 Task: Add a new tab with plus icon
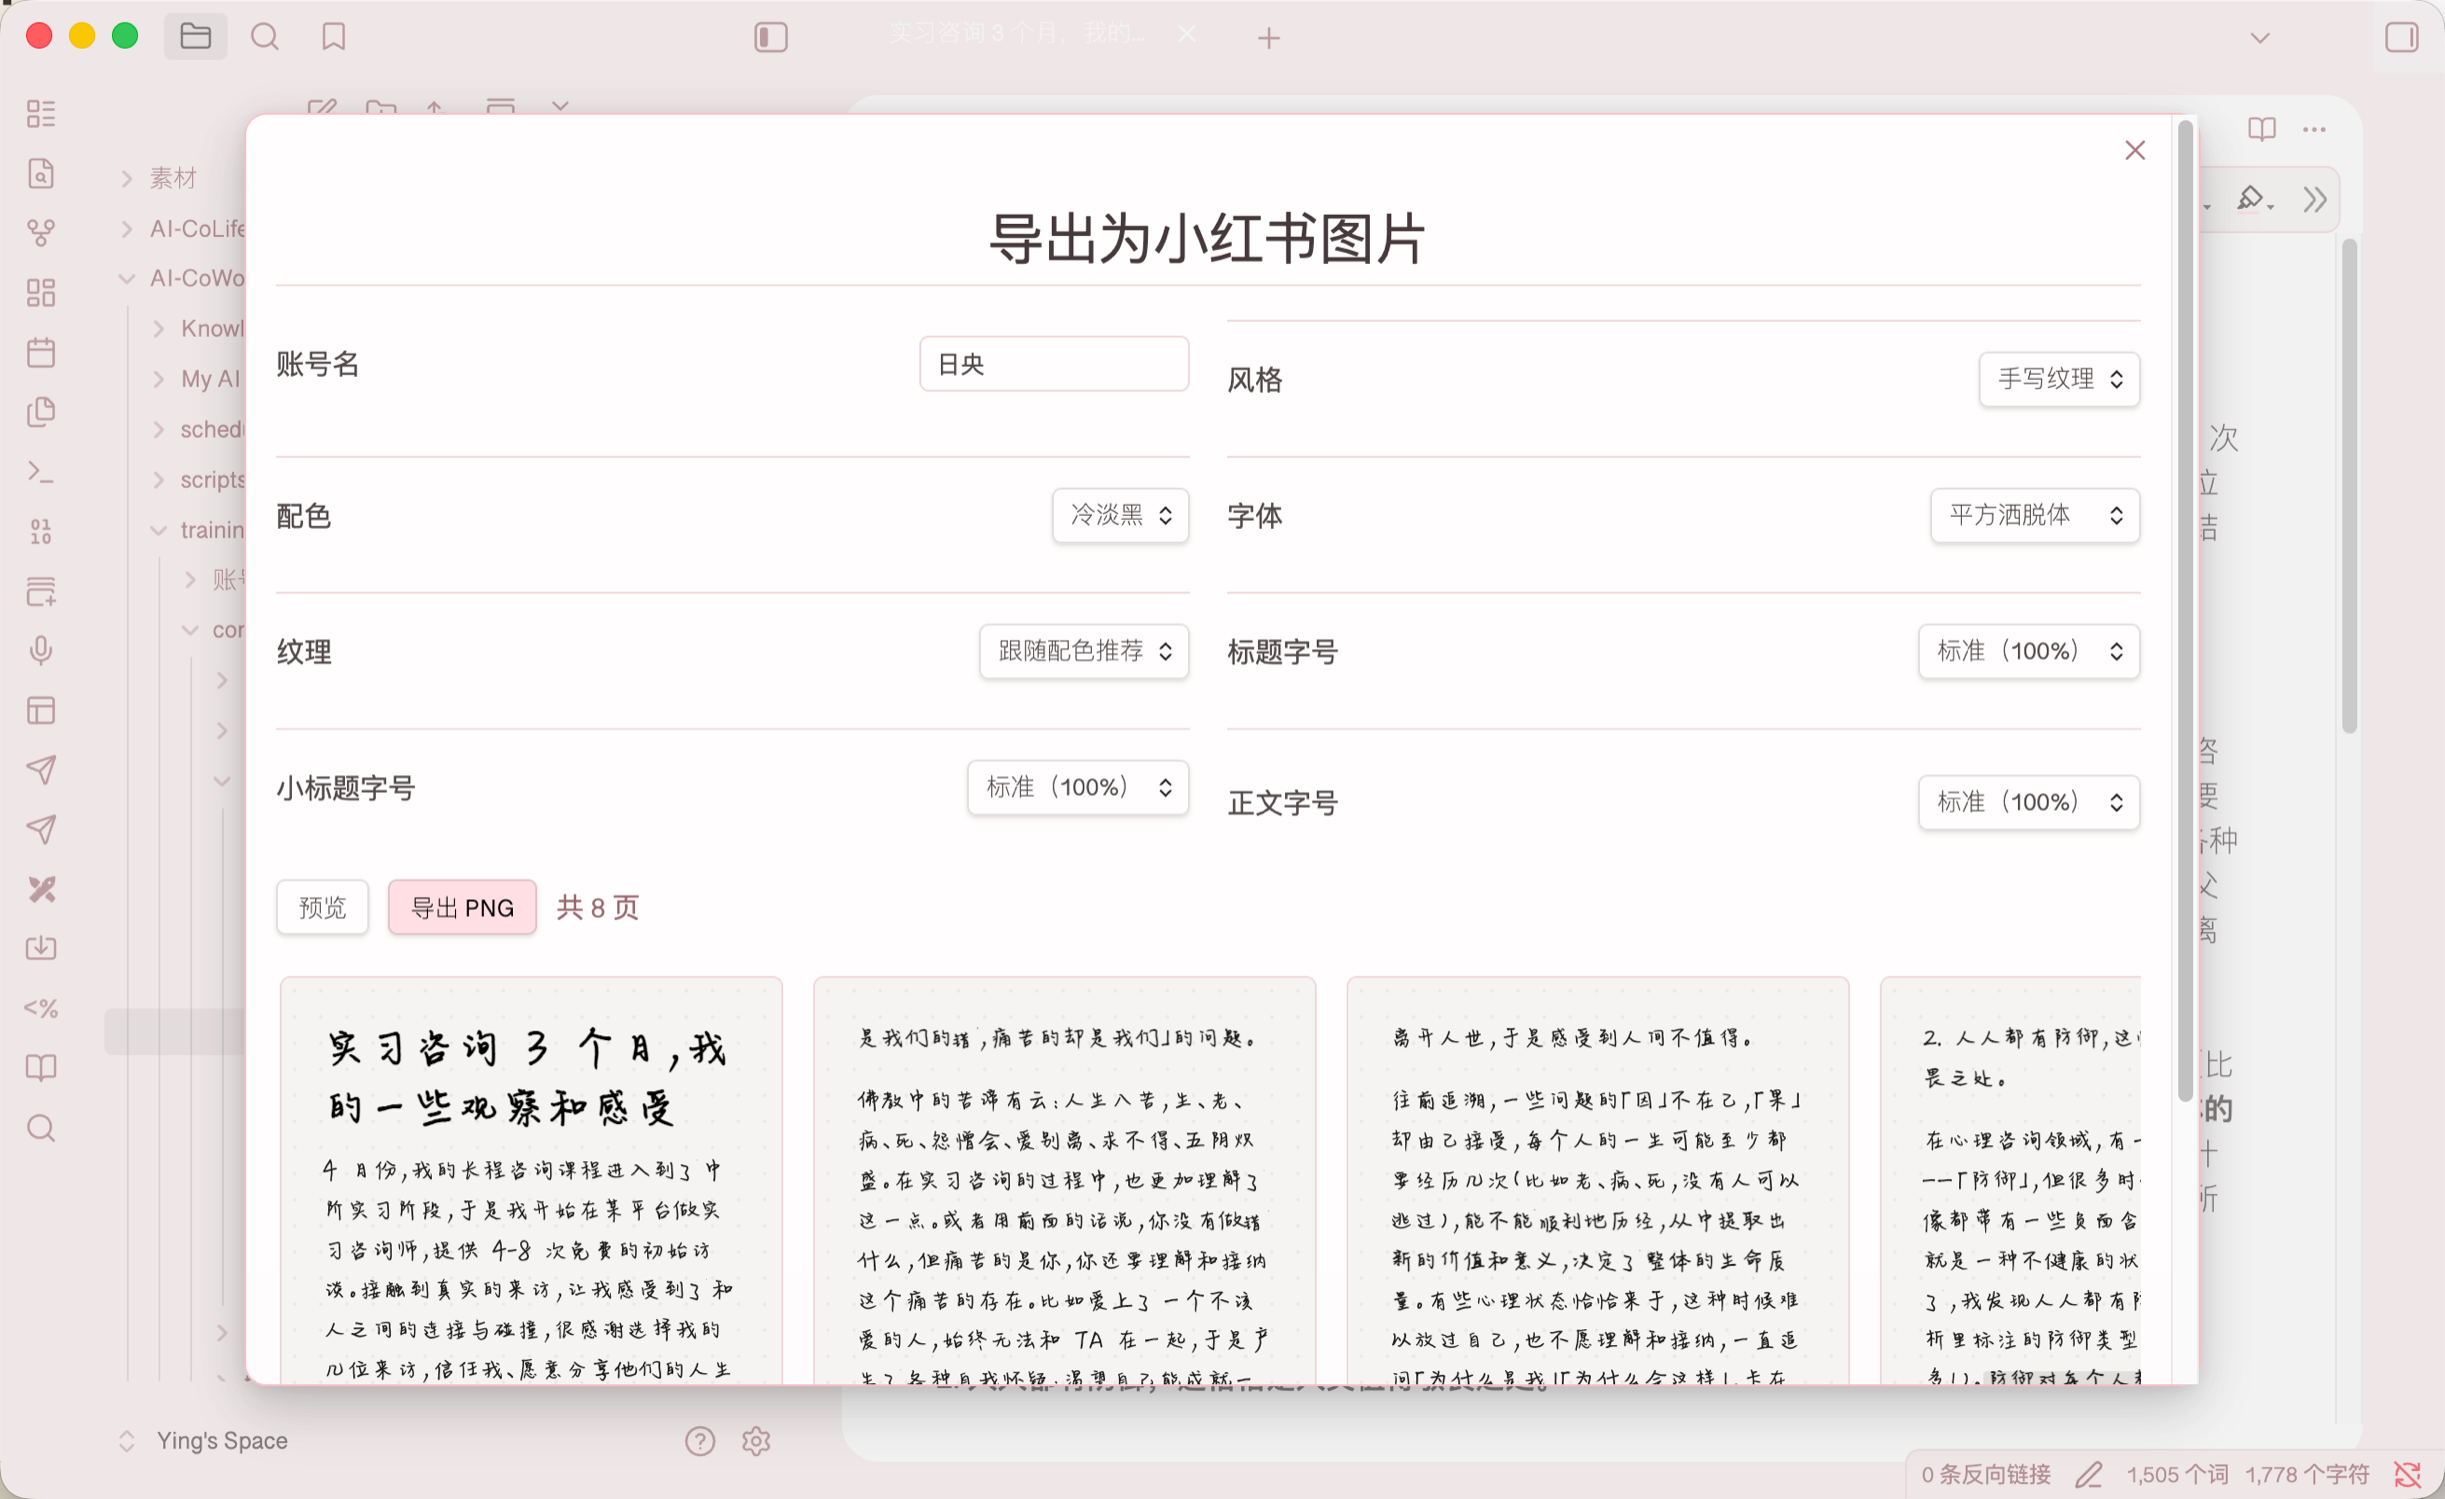click(x=1269, y=38)
